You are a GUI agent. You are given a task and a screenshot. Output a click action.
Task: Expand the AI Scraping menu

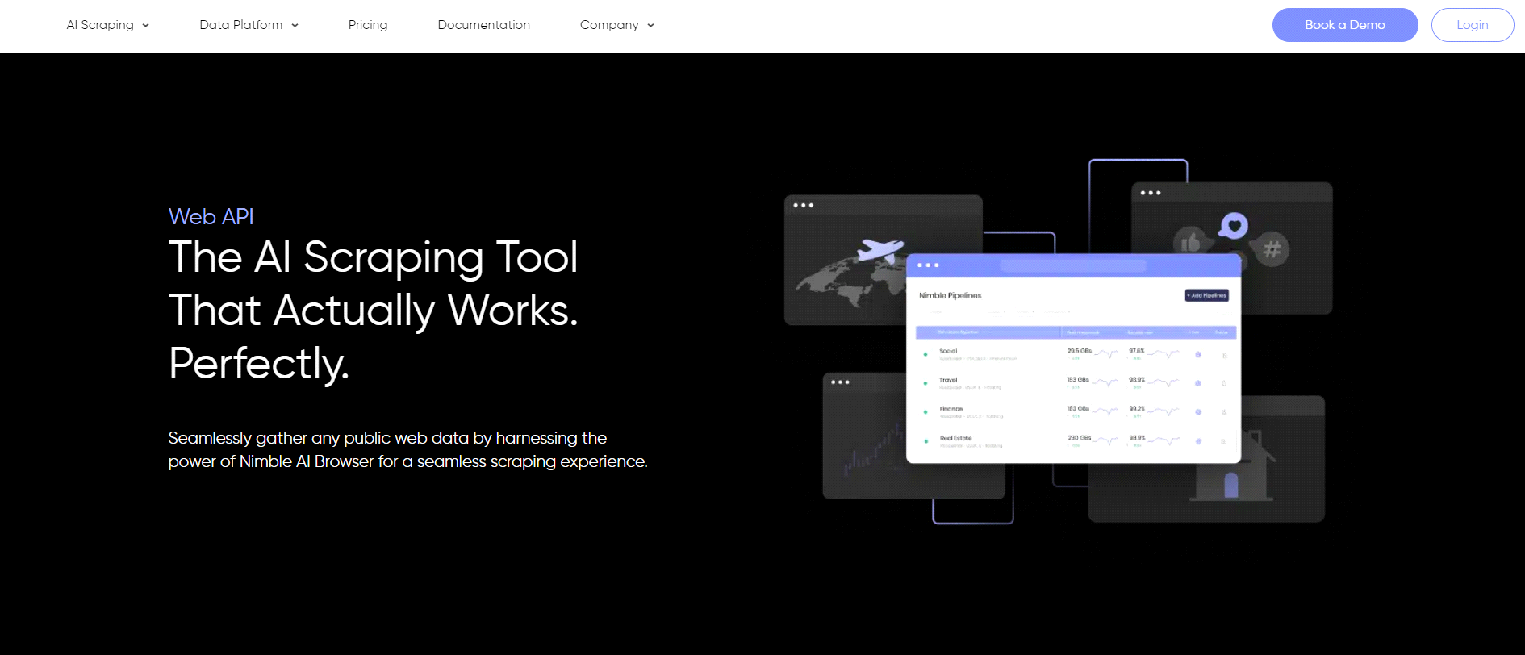pos(107,25)
